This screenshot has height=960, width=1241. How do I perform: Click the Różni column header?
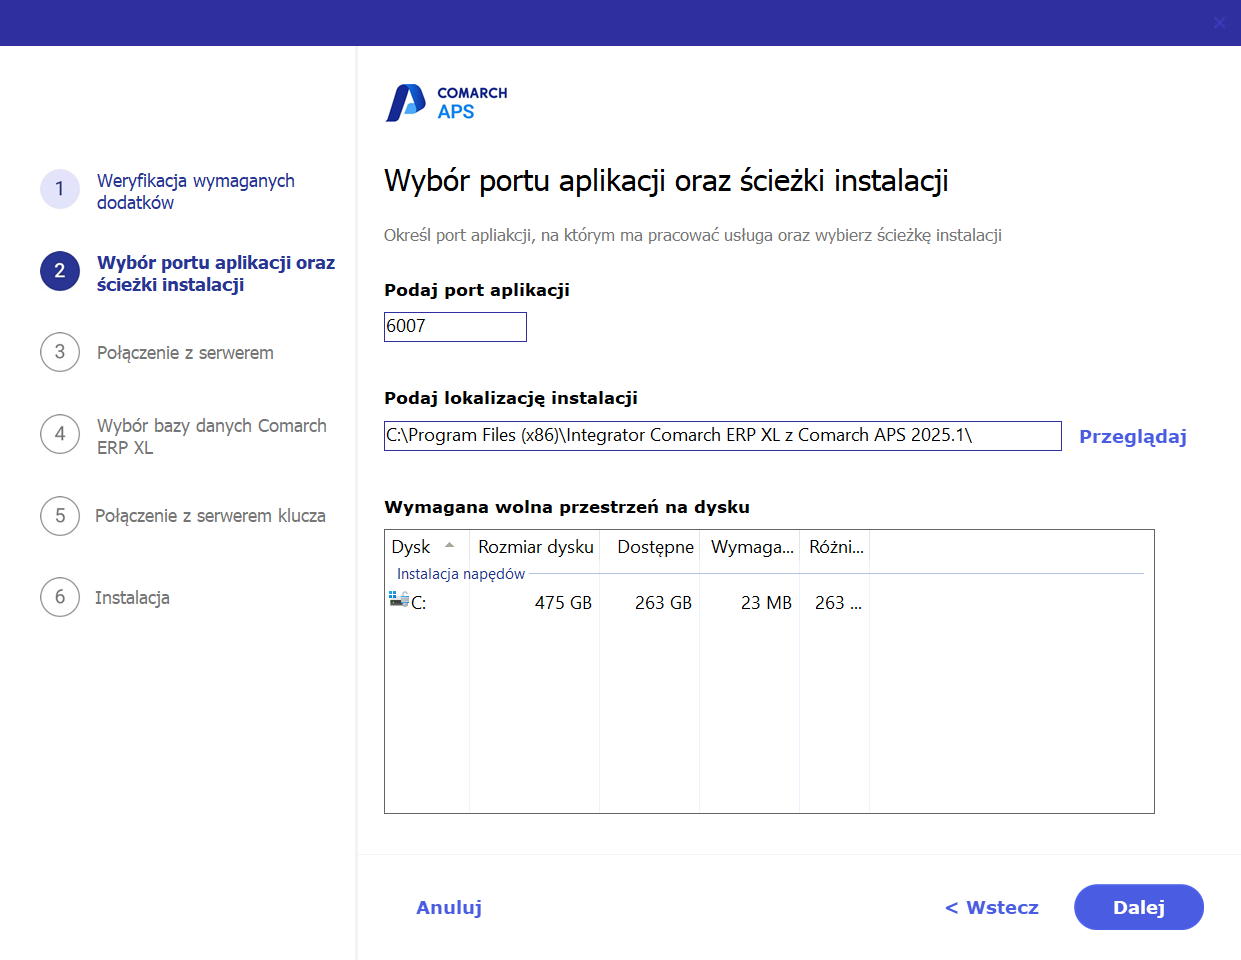pyautogui.click(x=833, y=547)
